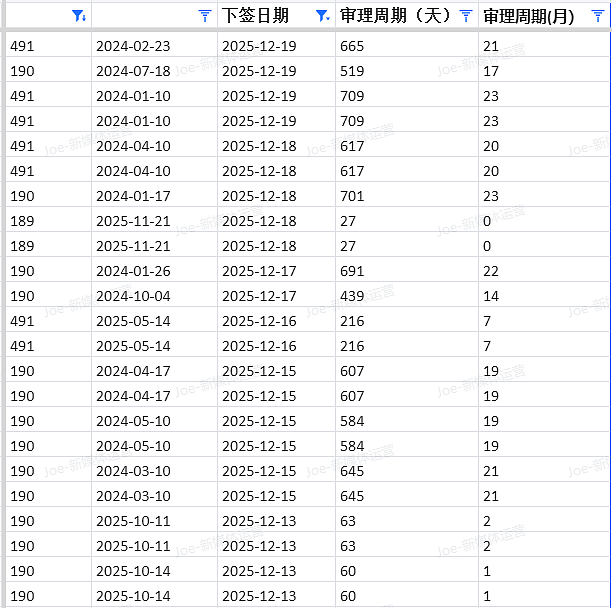Screen dimensions: 612x608
Task: Select 2025-12-17 in the 439-day row
Action: pyautogui.click(x=276, y=296)
